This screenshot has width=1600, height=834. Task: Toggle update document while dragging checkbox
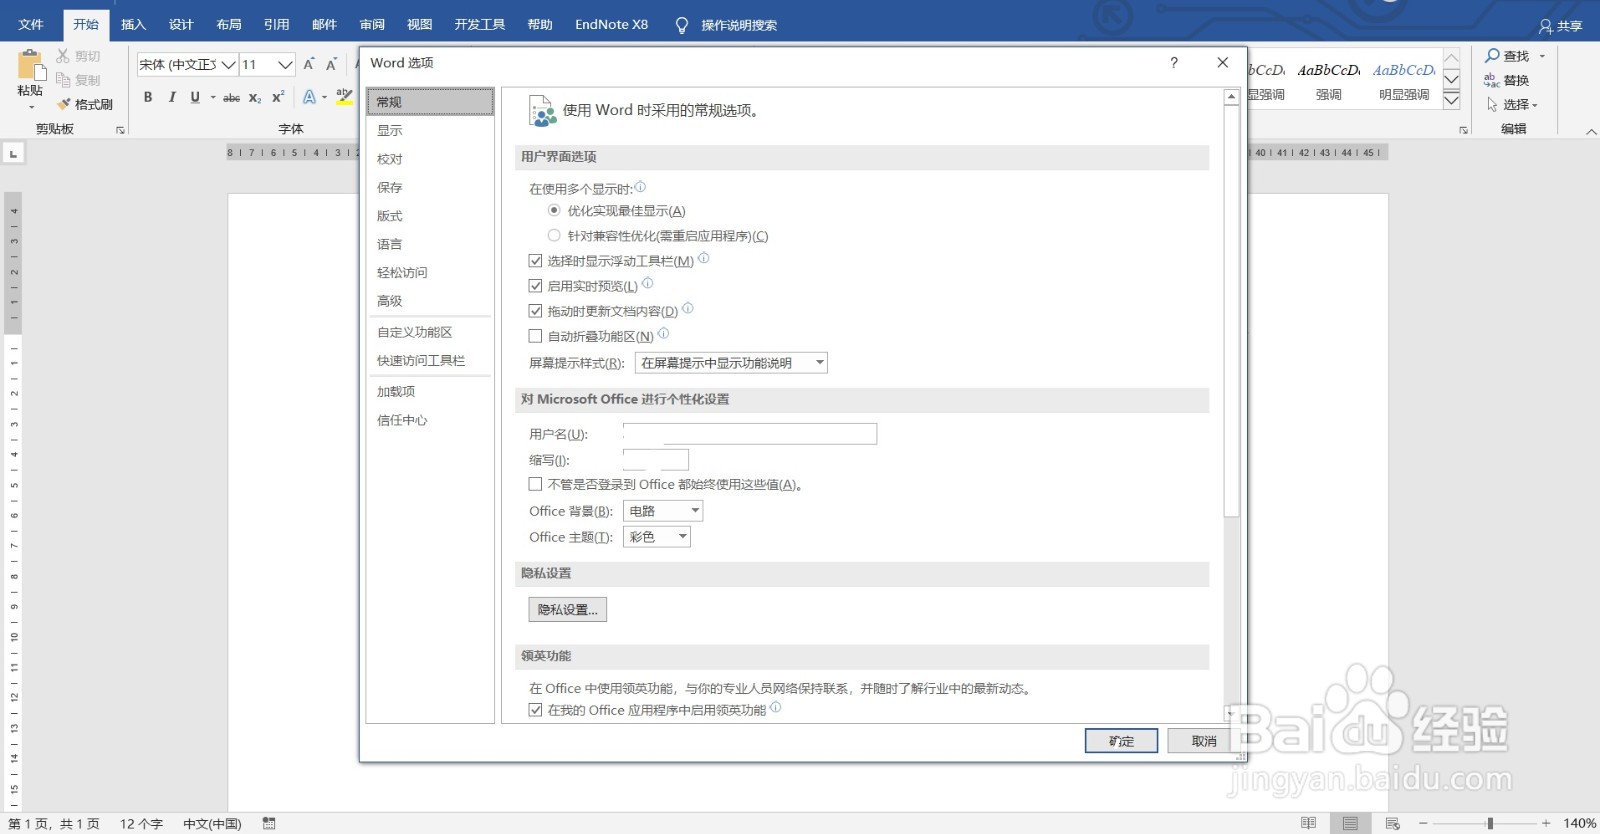coord(535,310)
